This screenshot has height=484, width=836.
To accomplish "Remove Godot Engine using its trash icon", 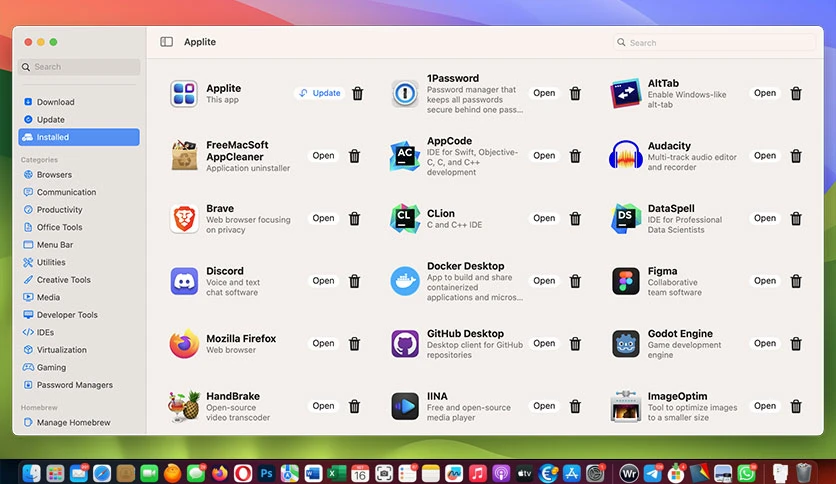I will click(796, 344).
